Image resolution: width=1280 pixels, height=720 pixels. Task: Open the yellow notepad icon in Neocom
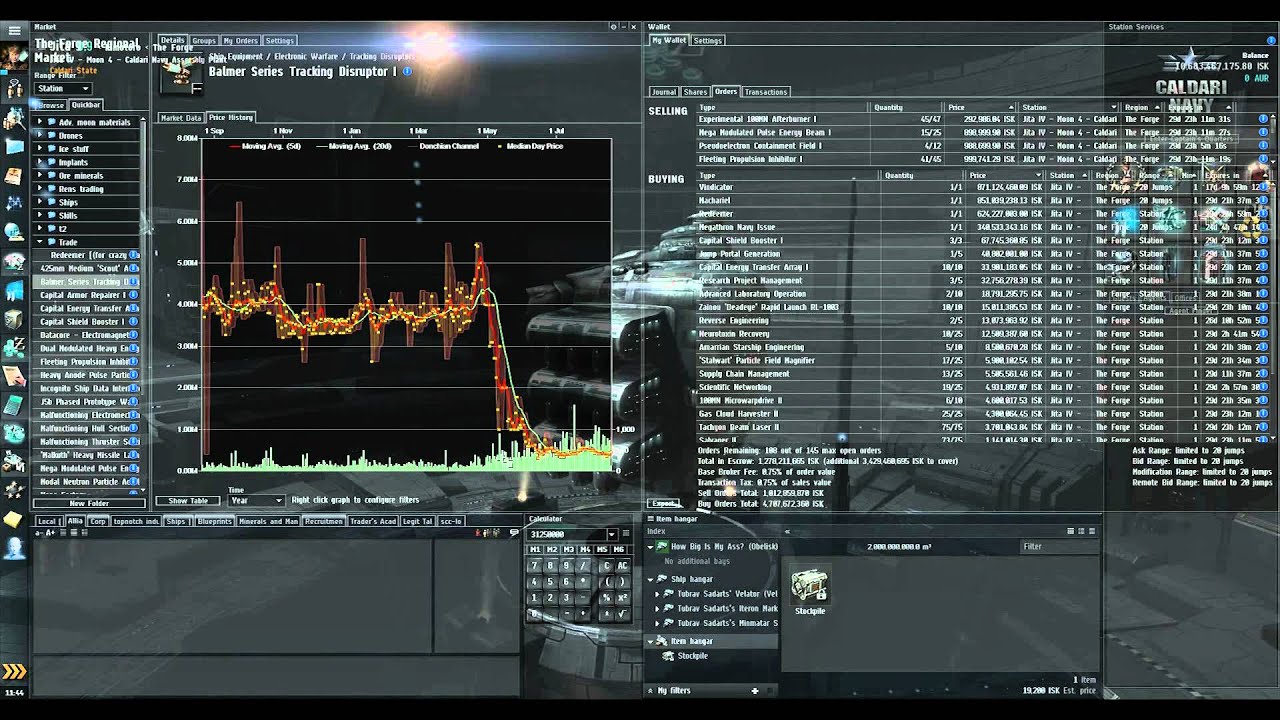(x=14, y=519)
